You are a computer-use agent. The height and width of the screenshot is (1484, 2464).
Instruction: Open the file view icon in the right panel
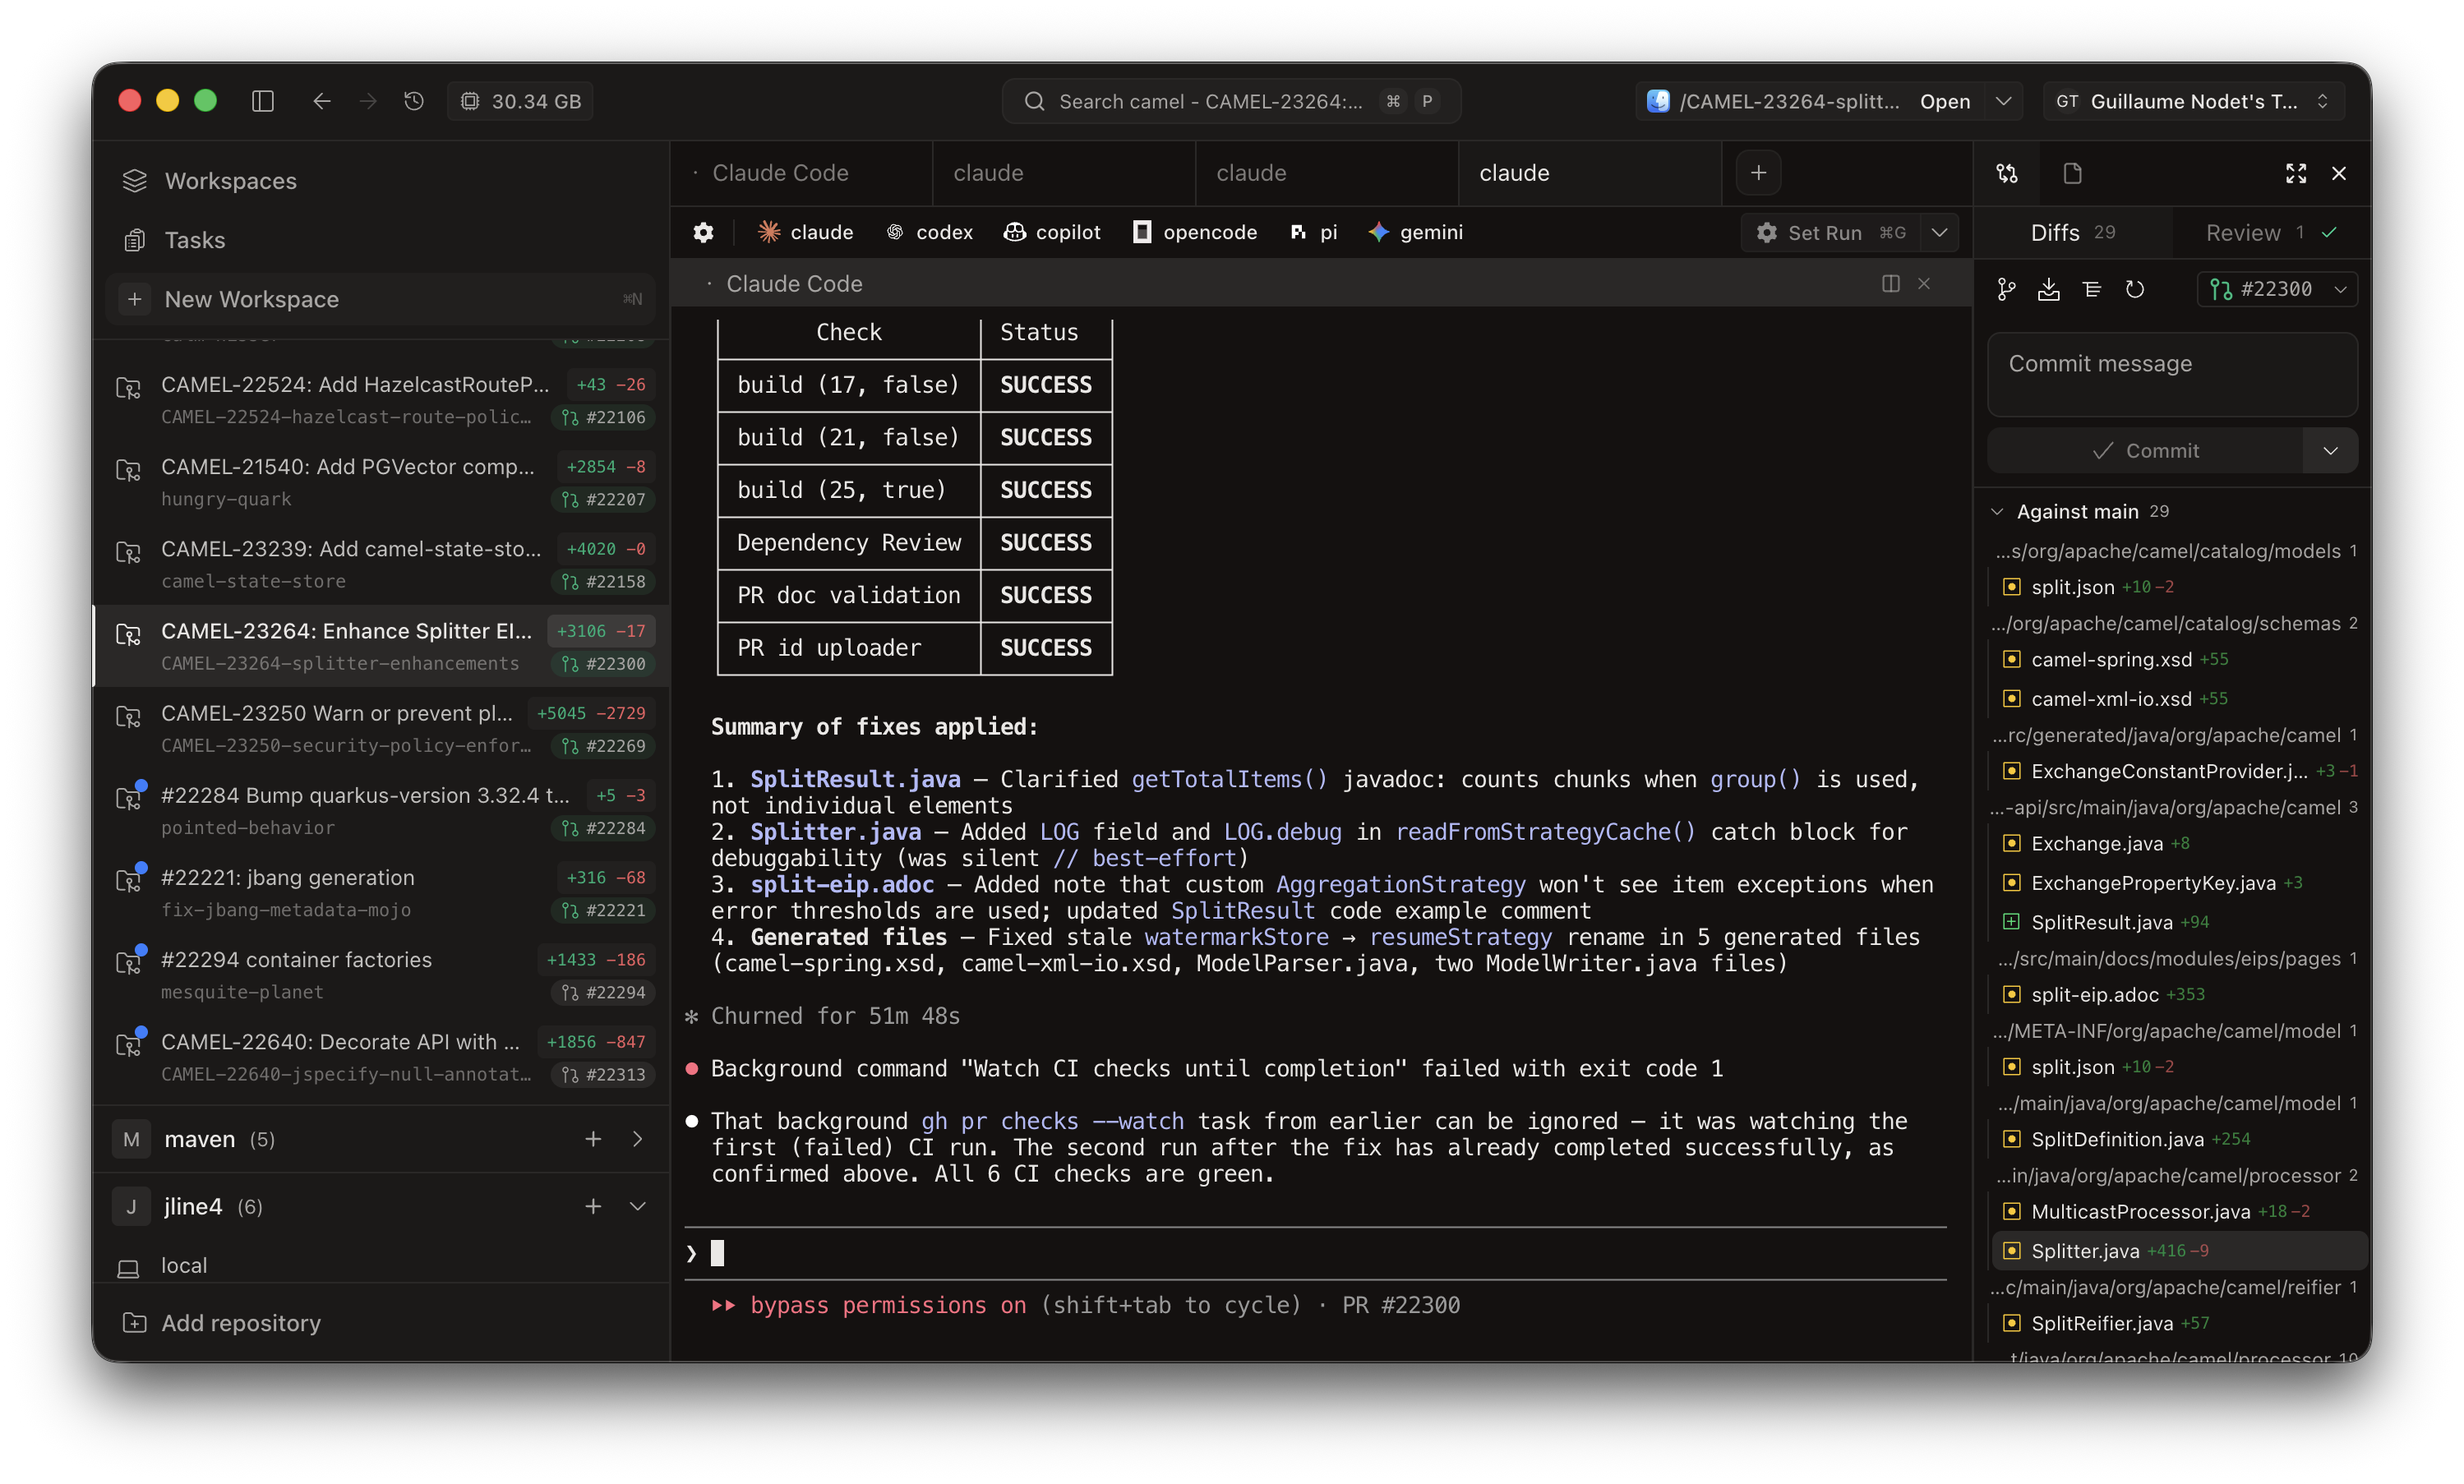click(2072, 173)
